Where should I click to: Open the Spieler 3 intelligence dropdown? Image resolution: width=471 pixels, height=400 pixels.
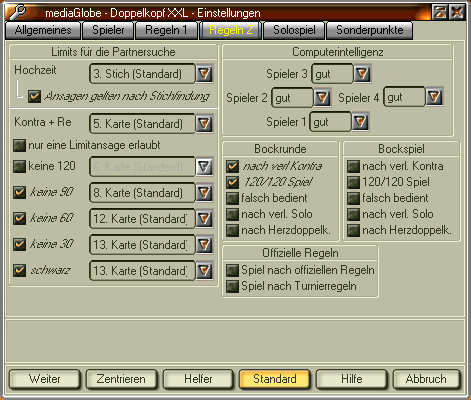[362, 74]
